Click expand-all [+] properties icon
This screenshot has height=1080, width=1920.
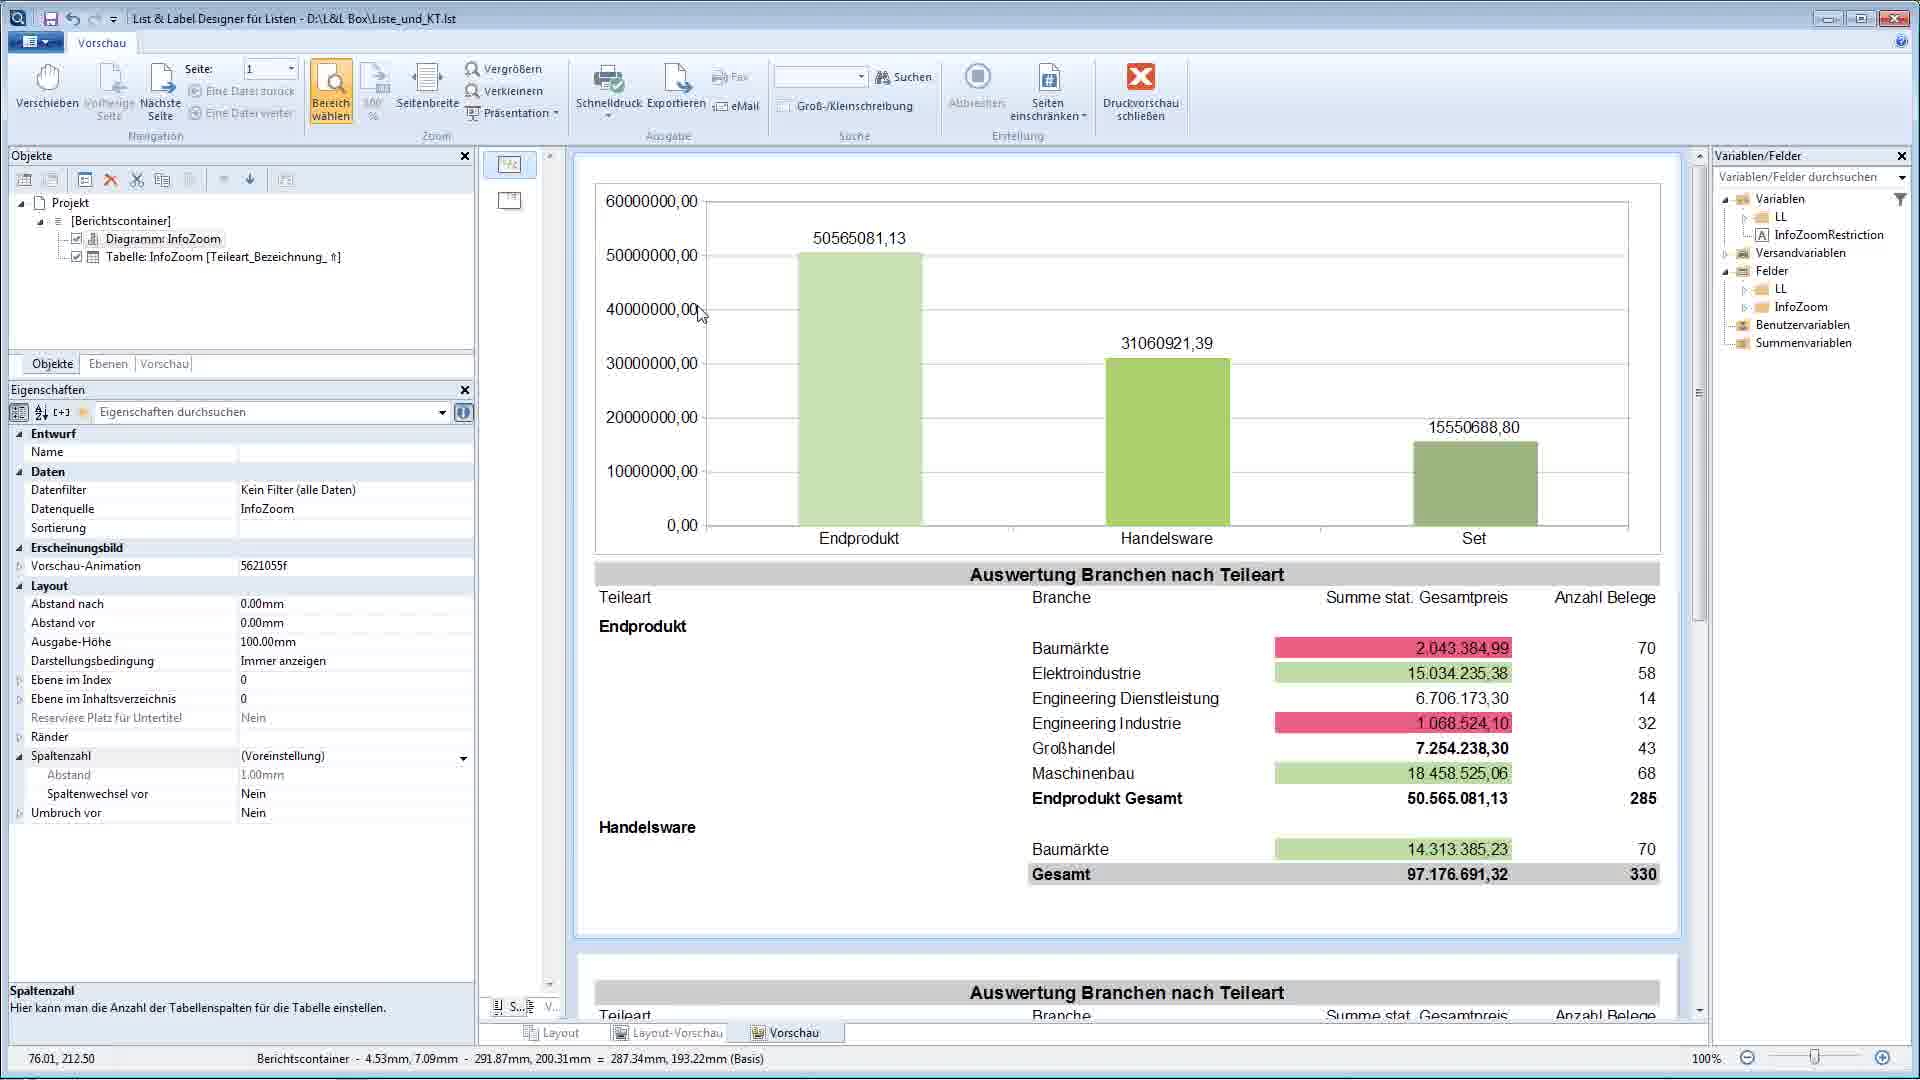tap(62, 412)
